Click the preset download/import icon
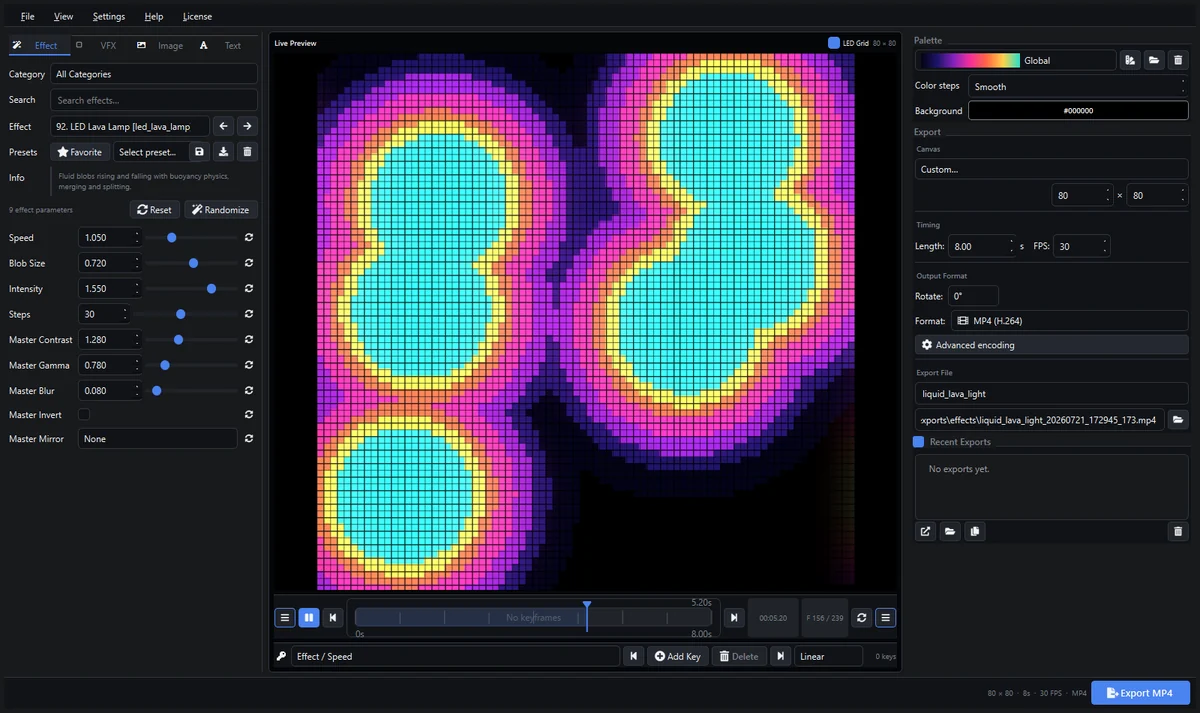1200x713 pixels. point(224,152)
